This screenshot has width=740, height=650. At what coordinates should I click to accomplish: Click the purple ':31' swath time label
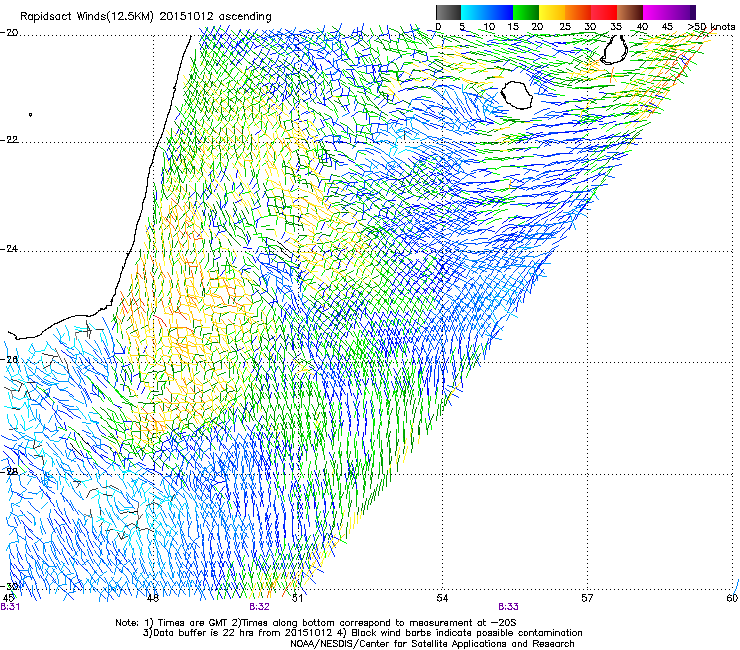10,607
